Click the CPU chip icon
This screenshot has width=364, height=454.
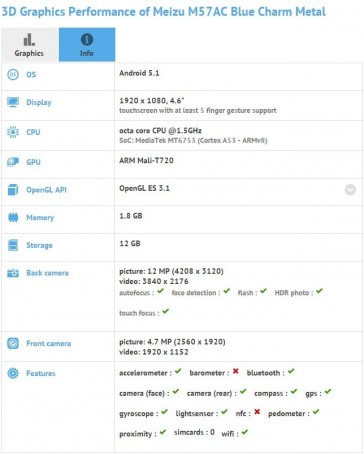(13, 132)
